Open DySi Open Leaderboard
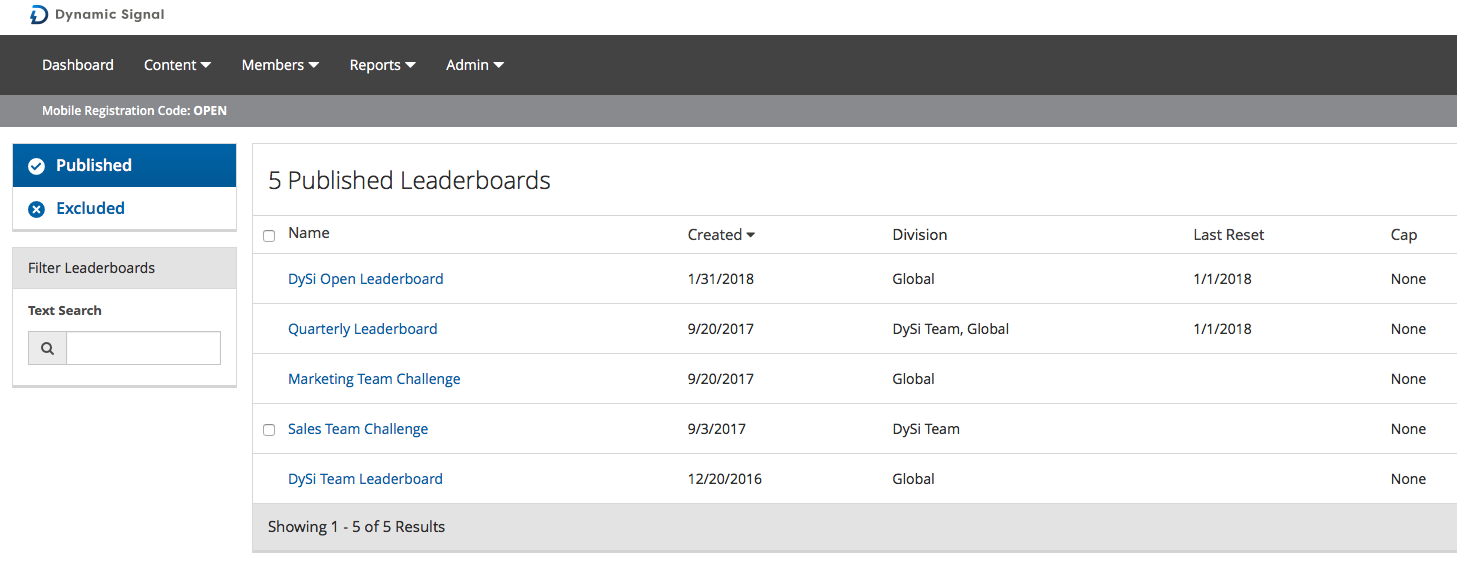The height and width of the screenshot is (568, 1457). coord(365,279)
